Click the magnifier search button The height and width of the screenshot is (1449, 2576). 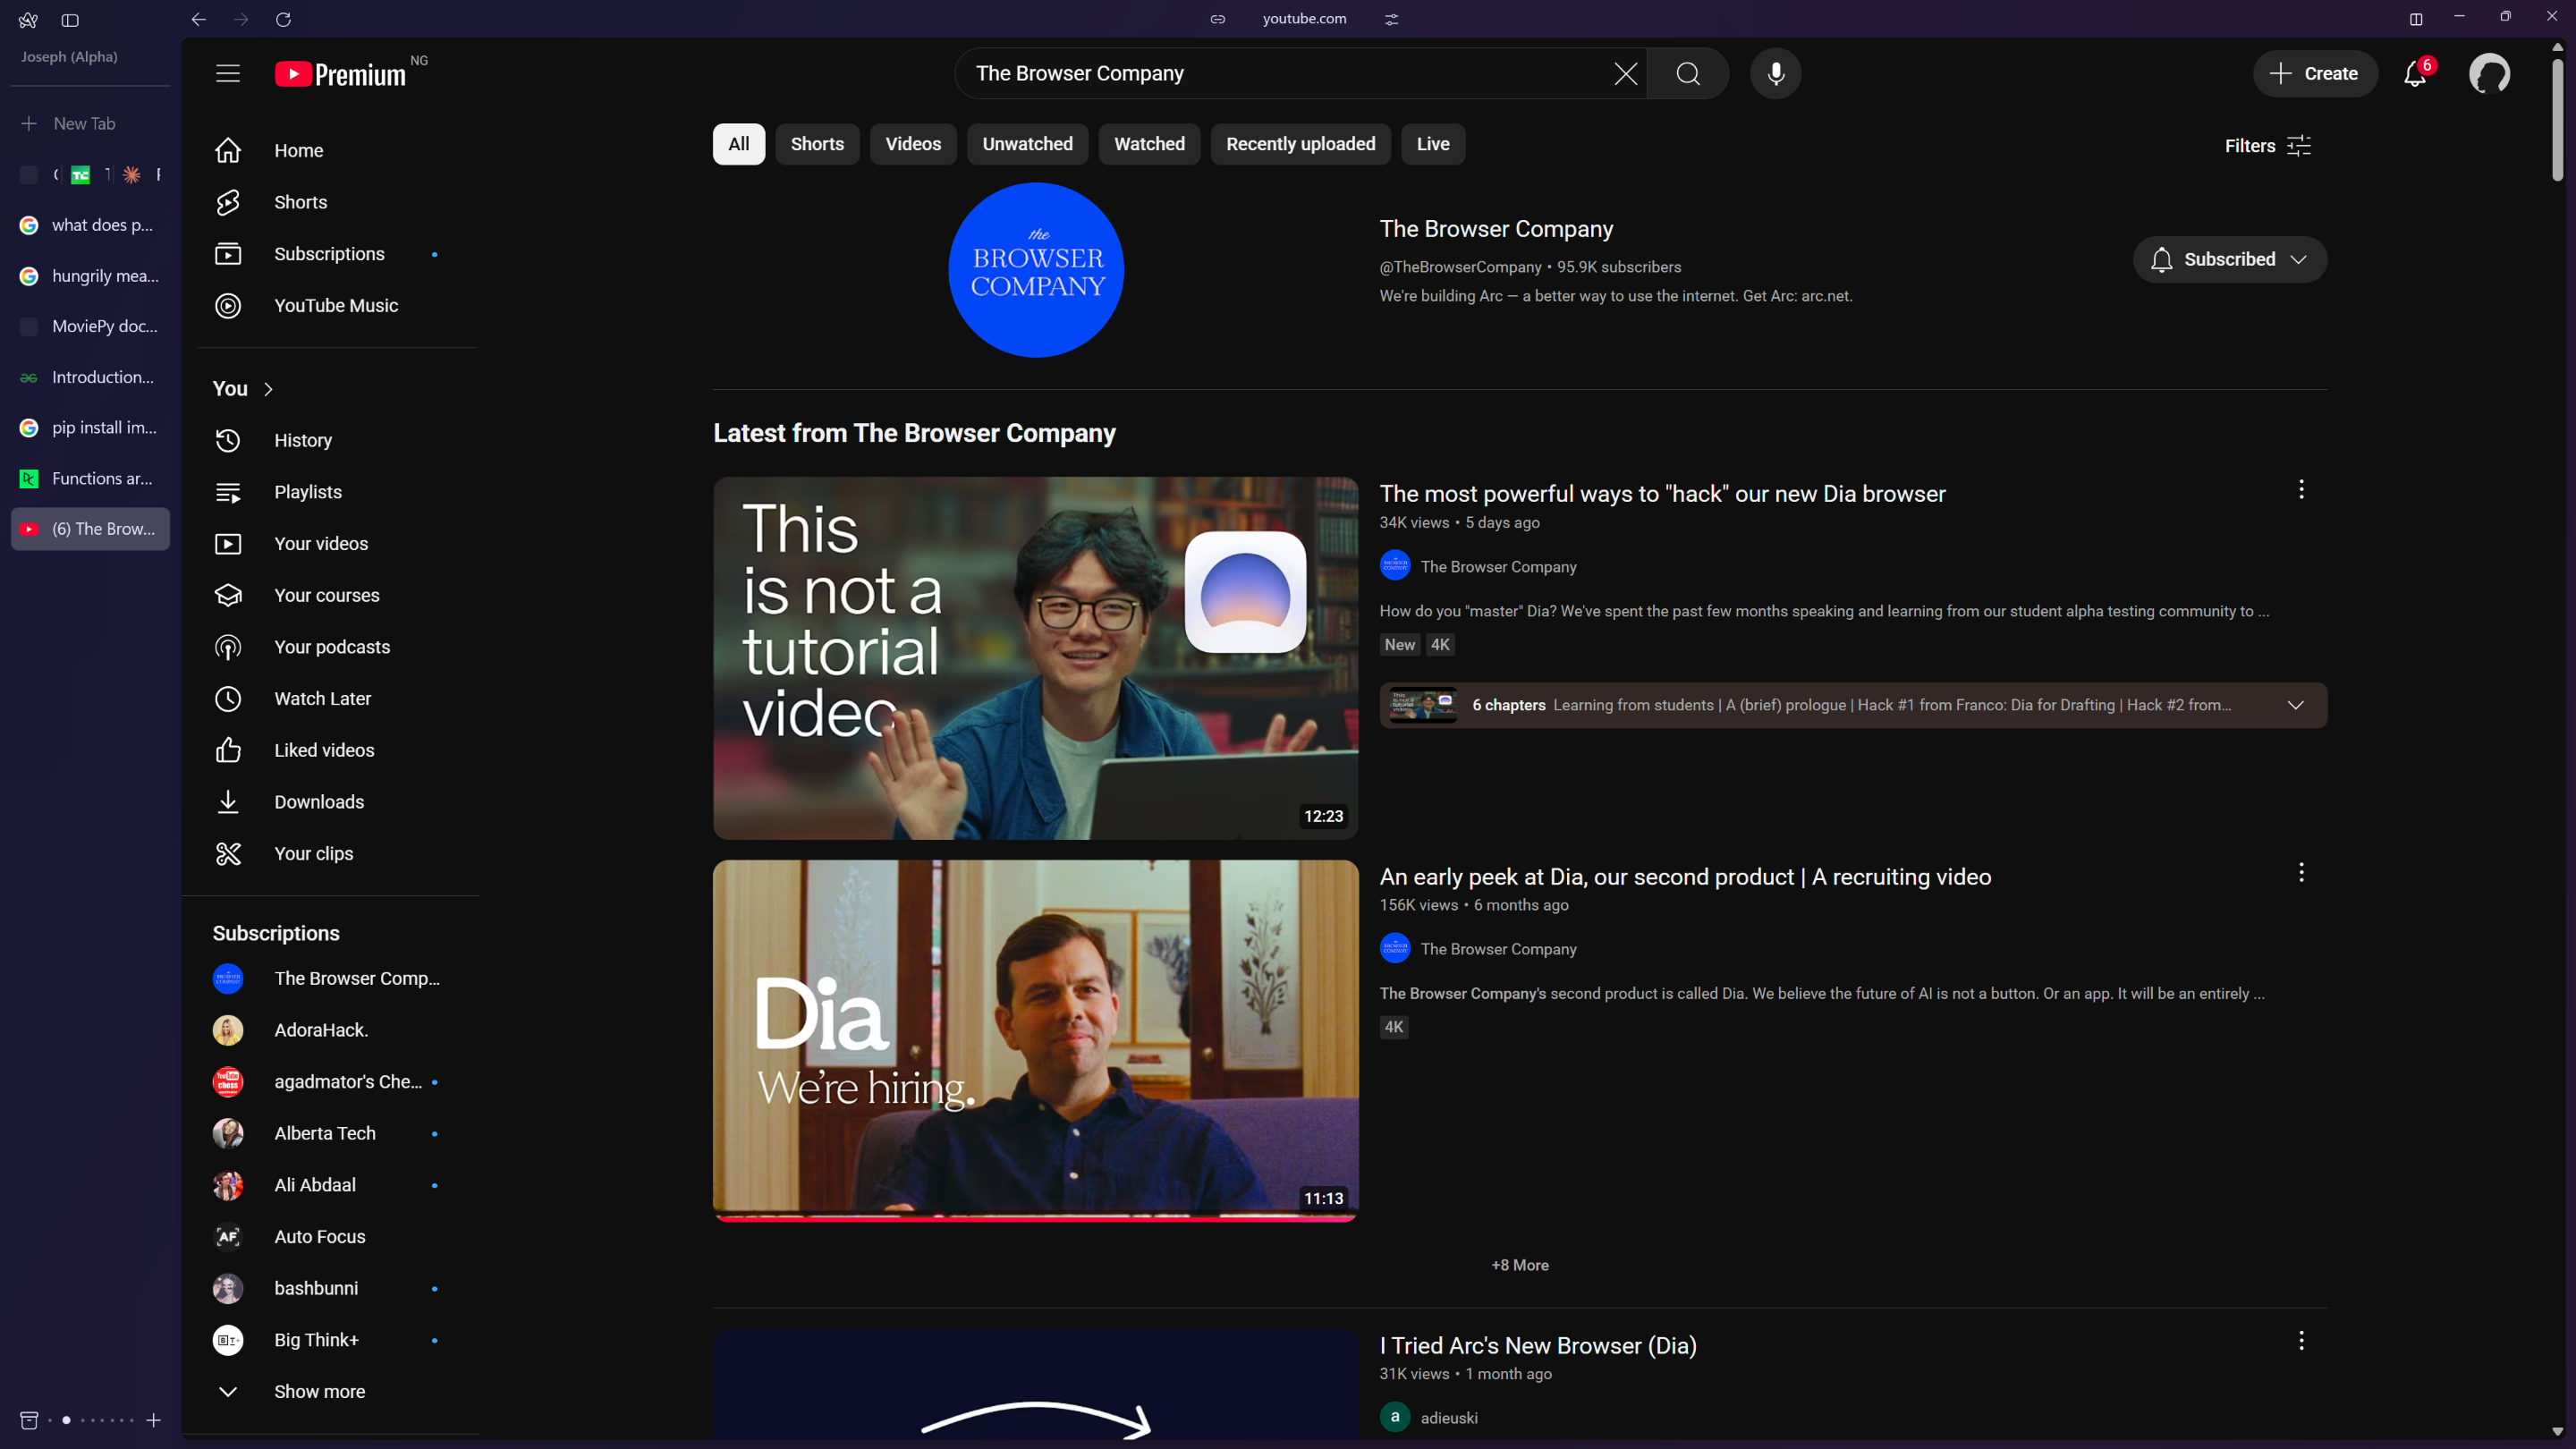point(1688,73)
